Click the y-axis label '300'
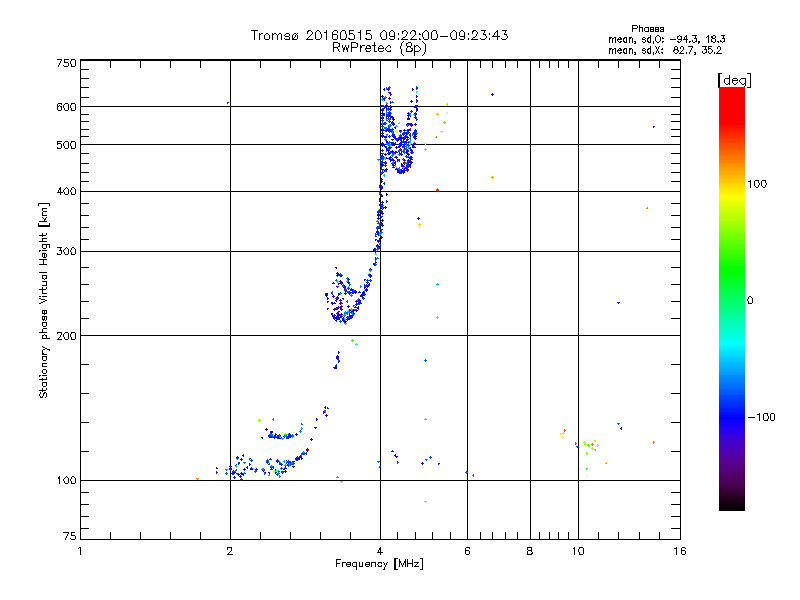The width and height of the screenshot is (800, 600). 66,251
